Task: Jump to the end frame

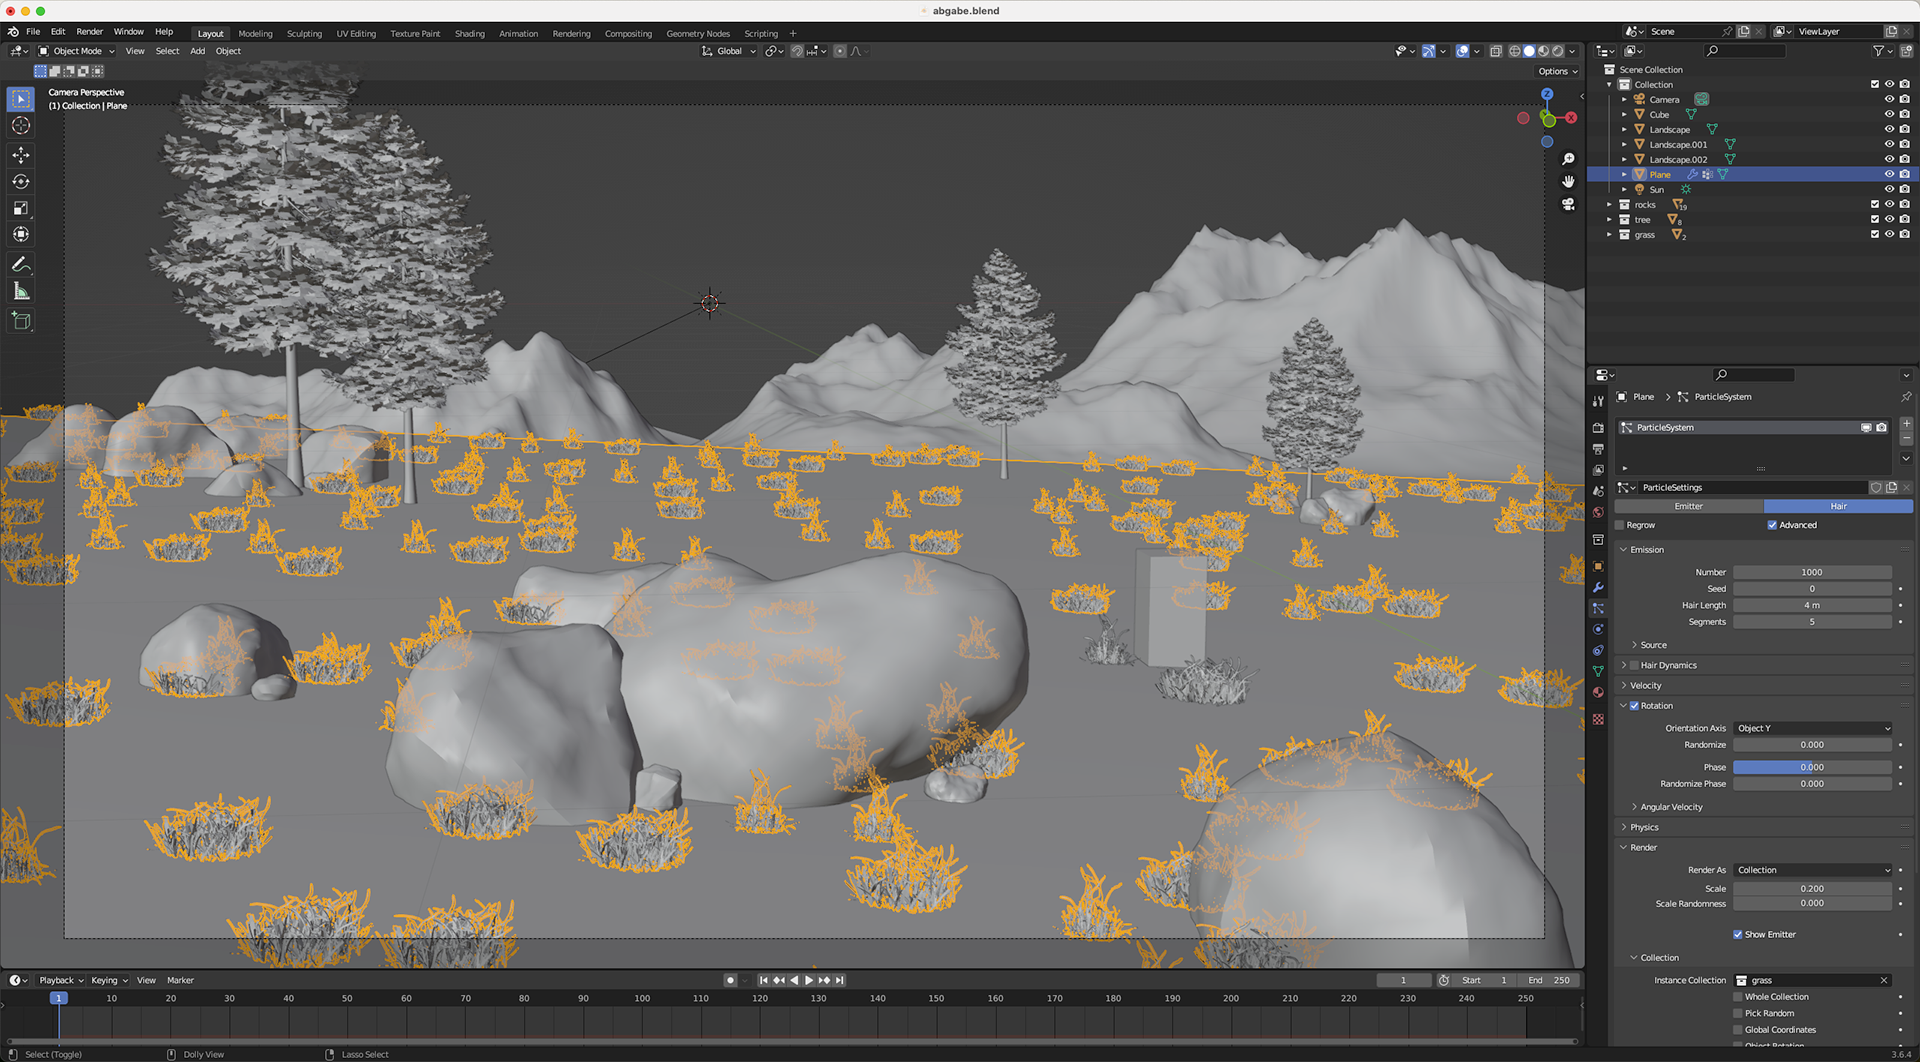Action: tap(840, 982)
